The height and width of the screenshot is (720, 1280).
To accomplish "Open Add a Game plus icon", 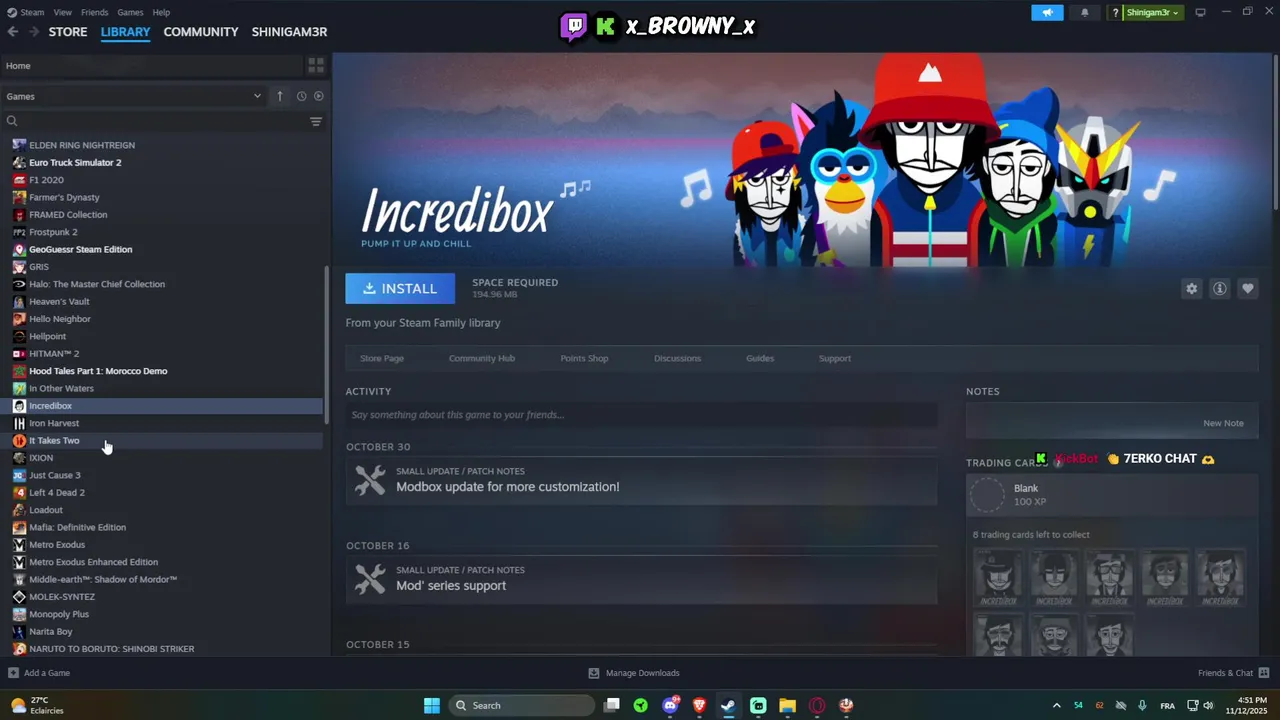I will (x=13, y=673).
